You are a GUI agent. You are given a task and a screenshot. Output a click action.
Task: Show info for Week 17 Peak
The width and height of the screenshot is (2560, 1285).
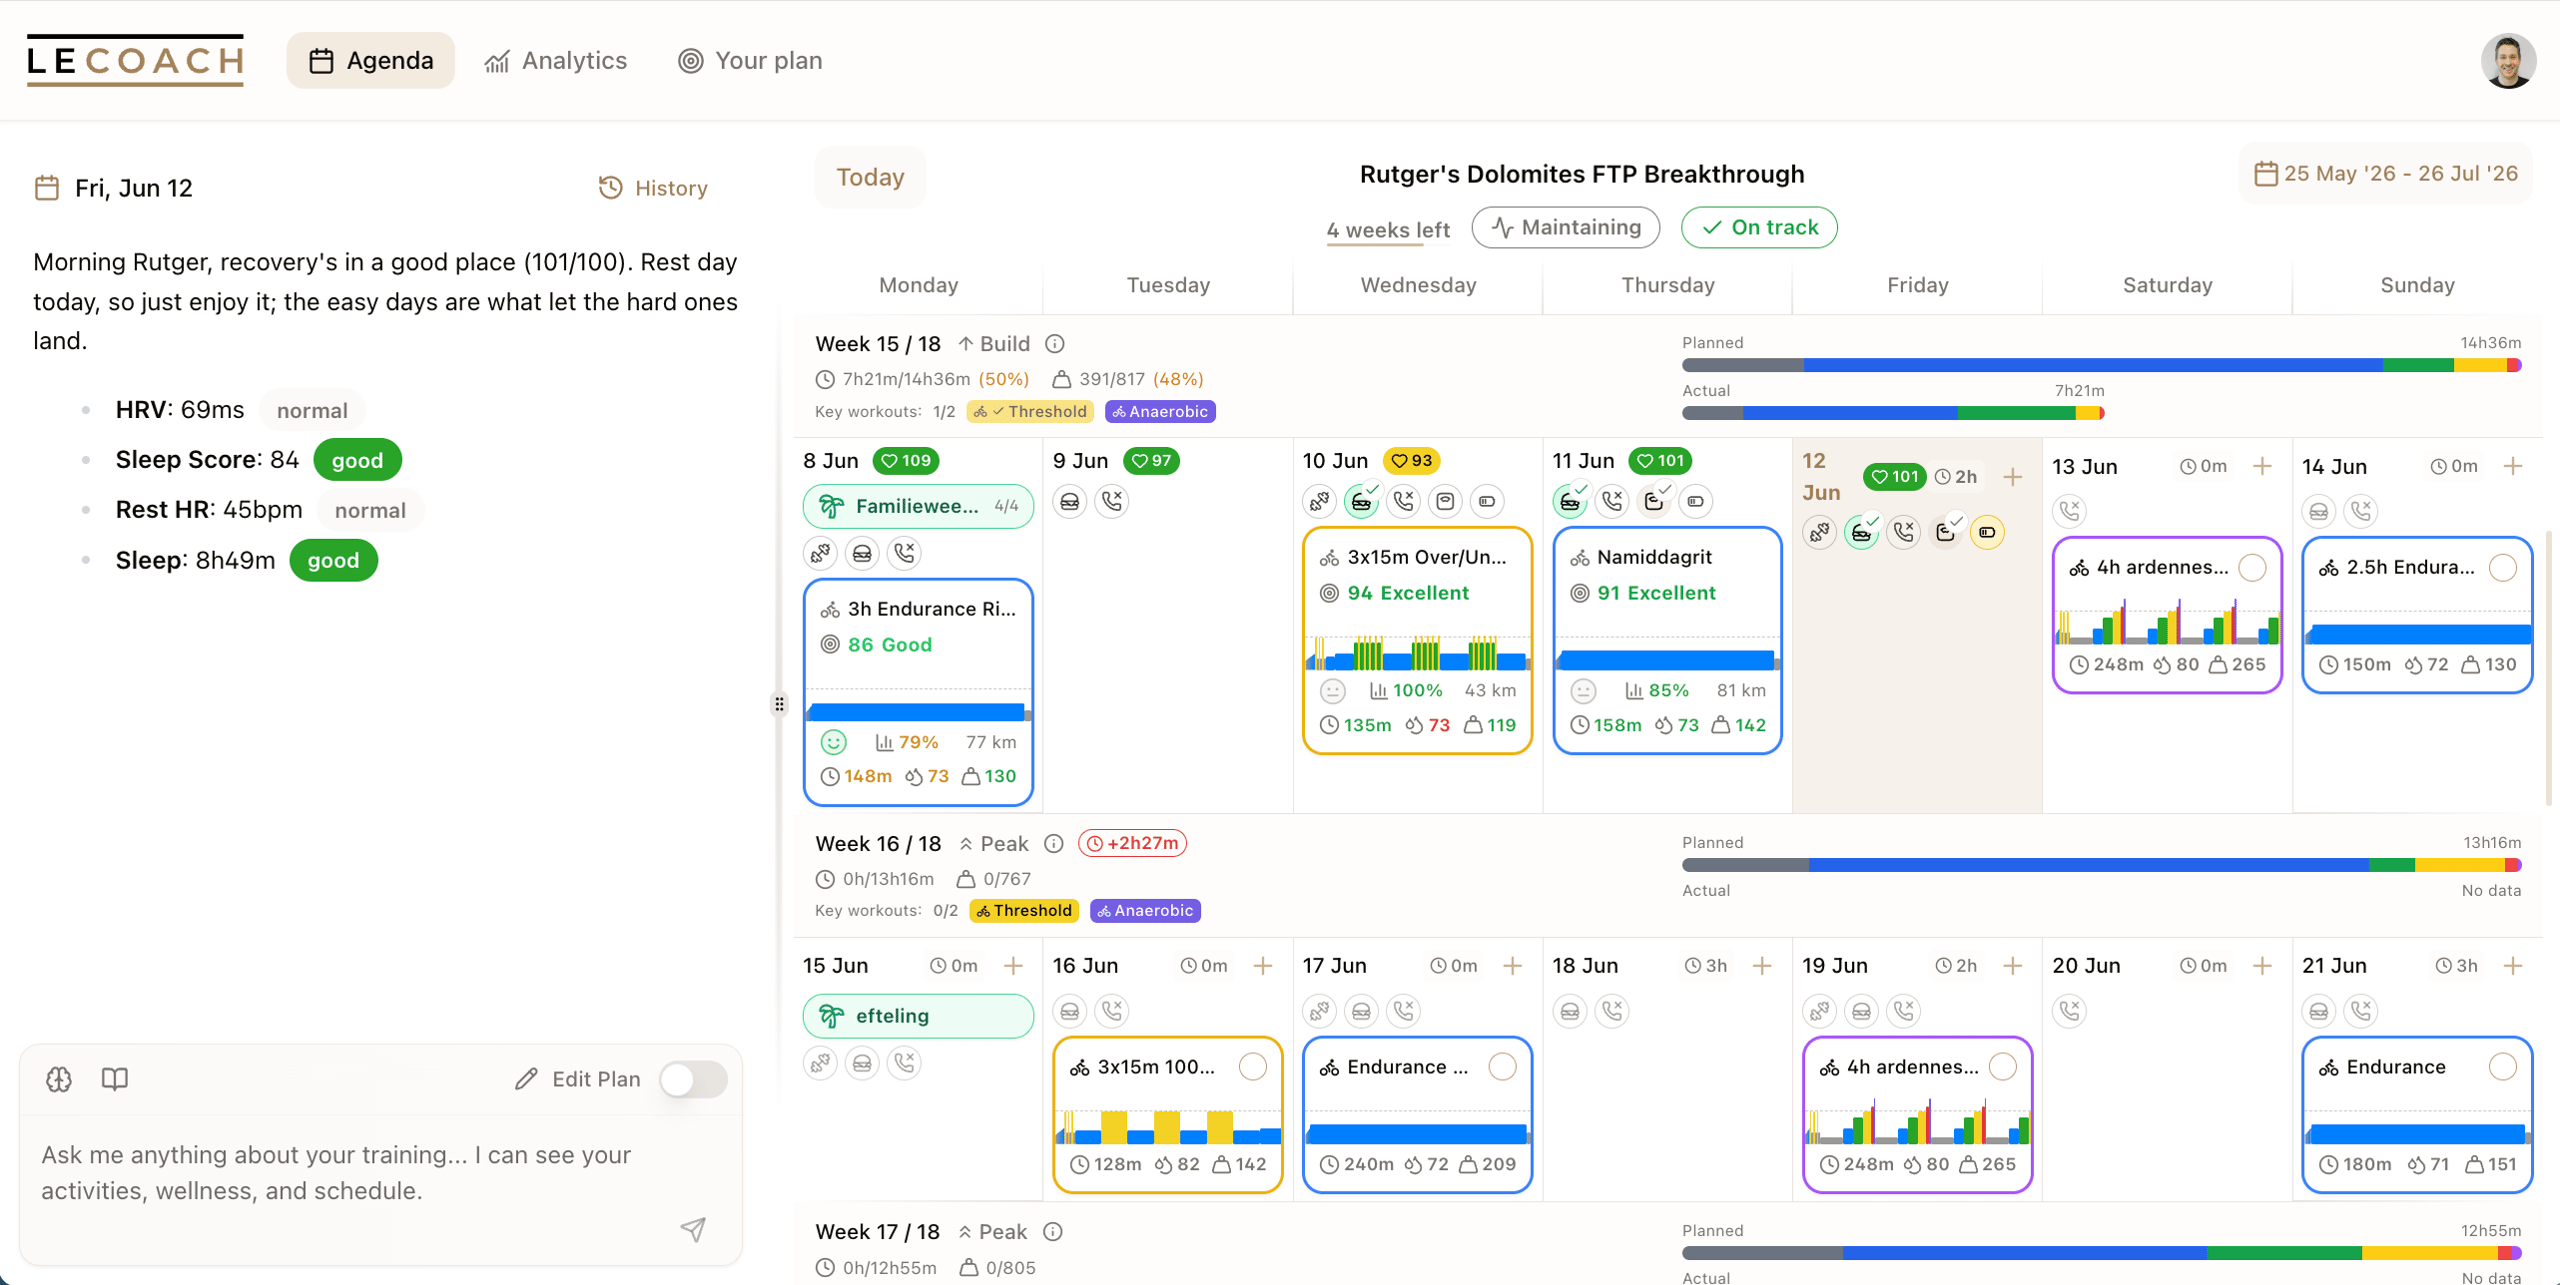[x=1053, y=1232]
